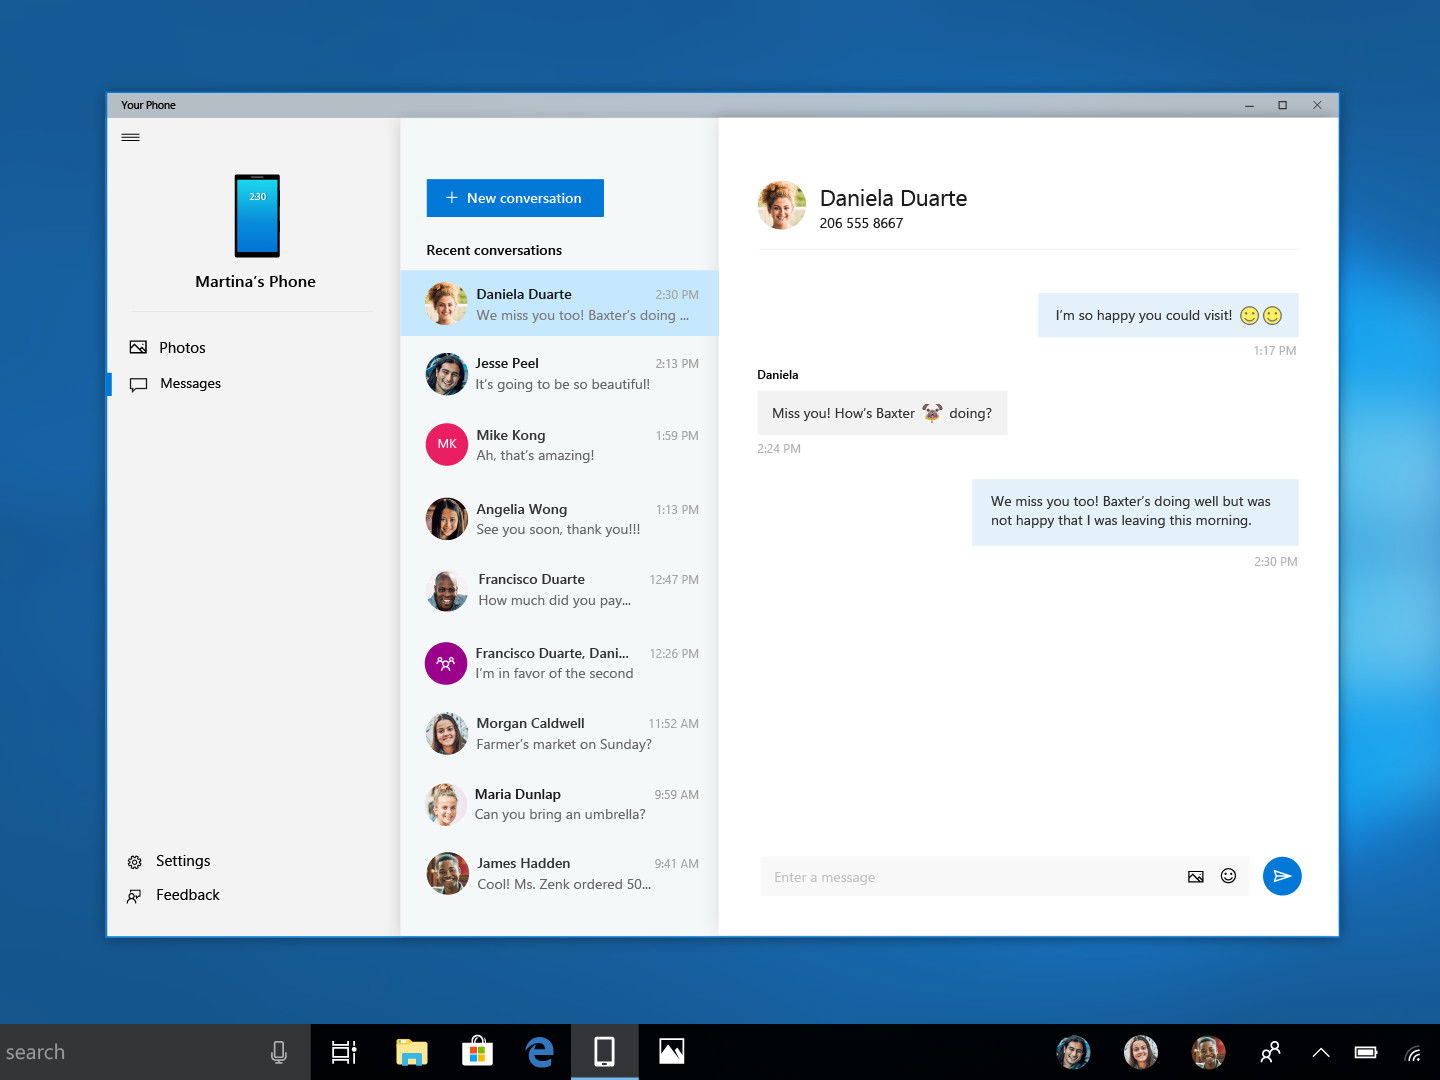The image size is (1440, 1080).
Task: Open the hamburger navigation menu
Action: (x=130, y=137)
